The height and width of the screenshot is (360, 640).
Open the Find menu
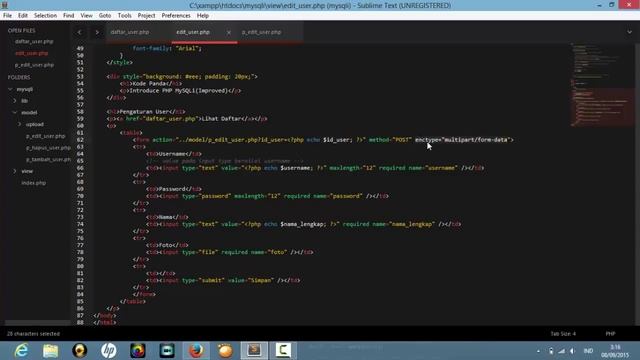[69, 16]
